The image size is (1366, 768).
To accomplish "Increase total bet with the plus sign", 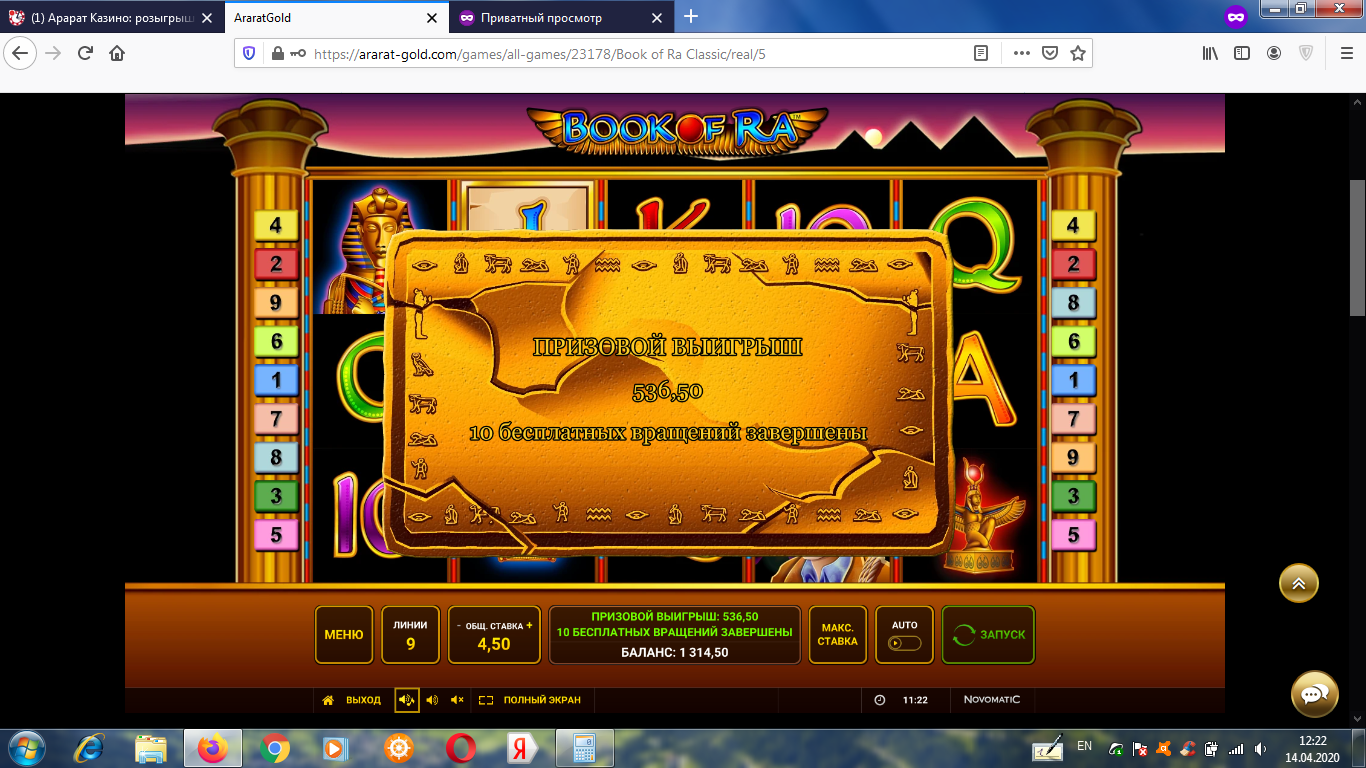I will click(529, 626).
